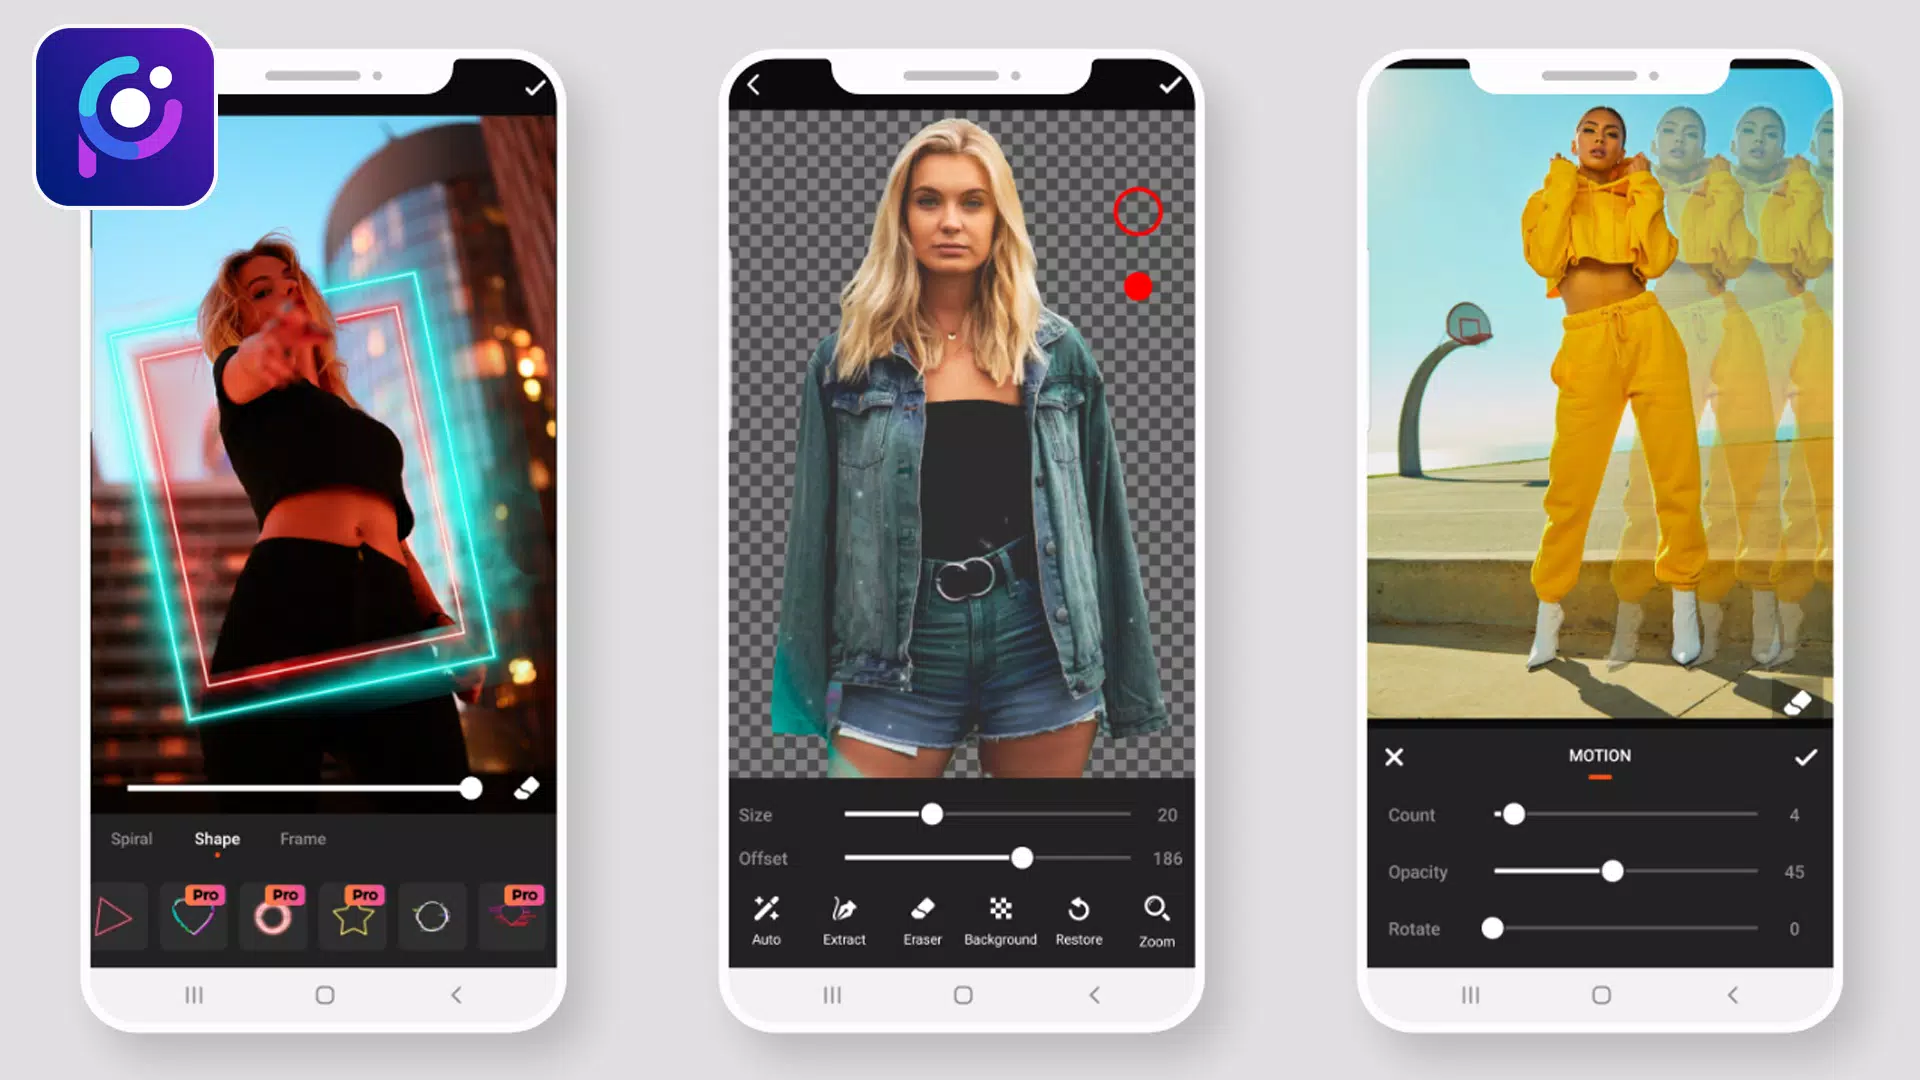Expand Motion Count adjustment control
This screenshot has height=1080, width=1920.
click(x=1513, y=814)
